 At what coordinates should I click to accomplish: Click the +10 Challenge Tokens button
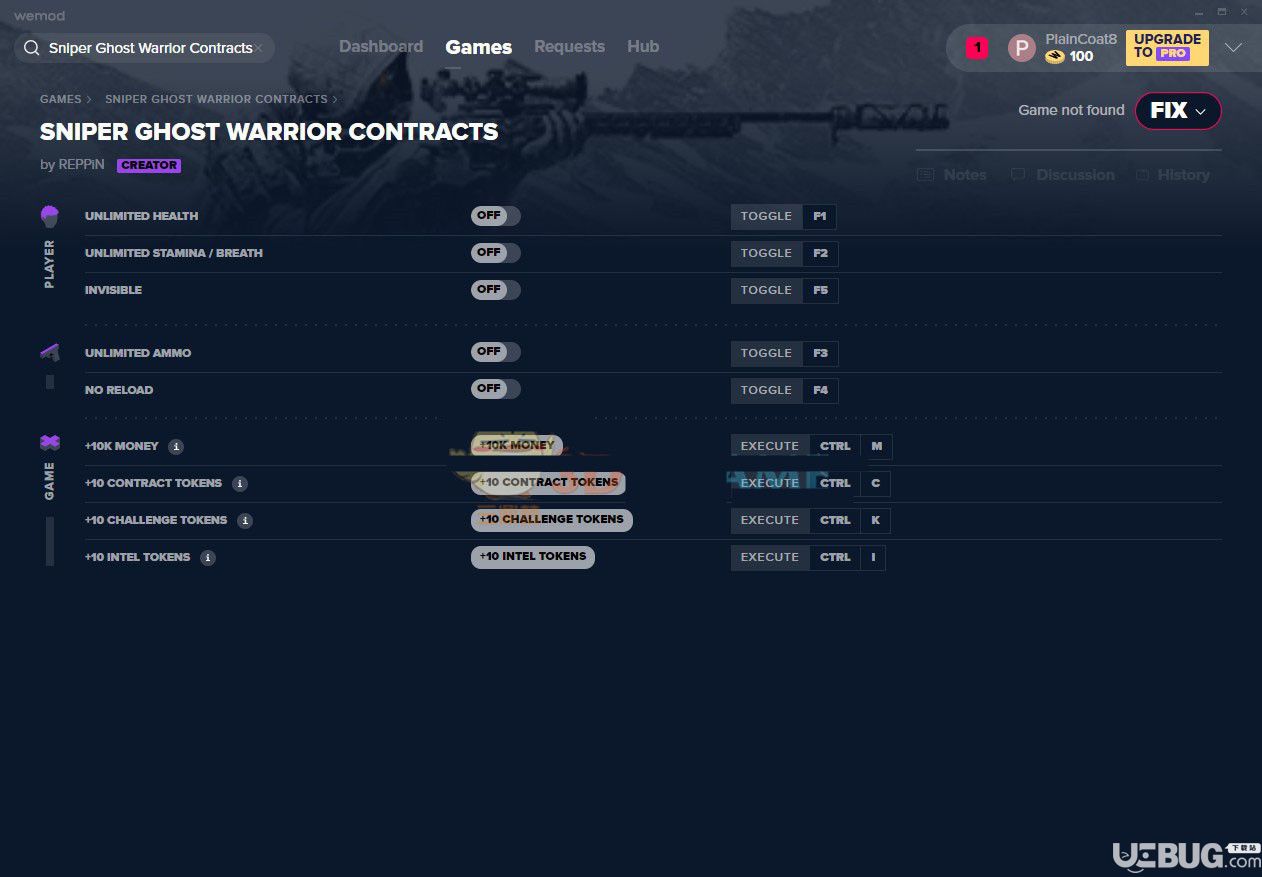552,520
